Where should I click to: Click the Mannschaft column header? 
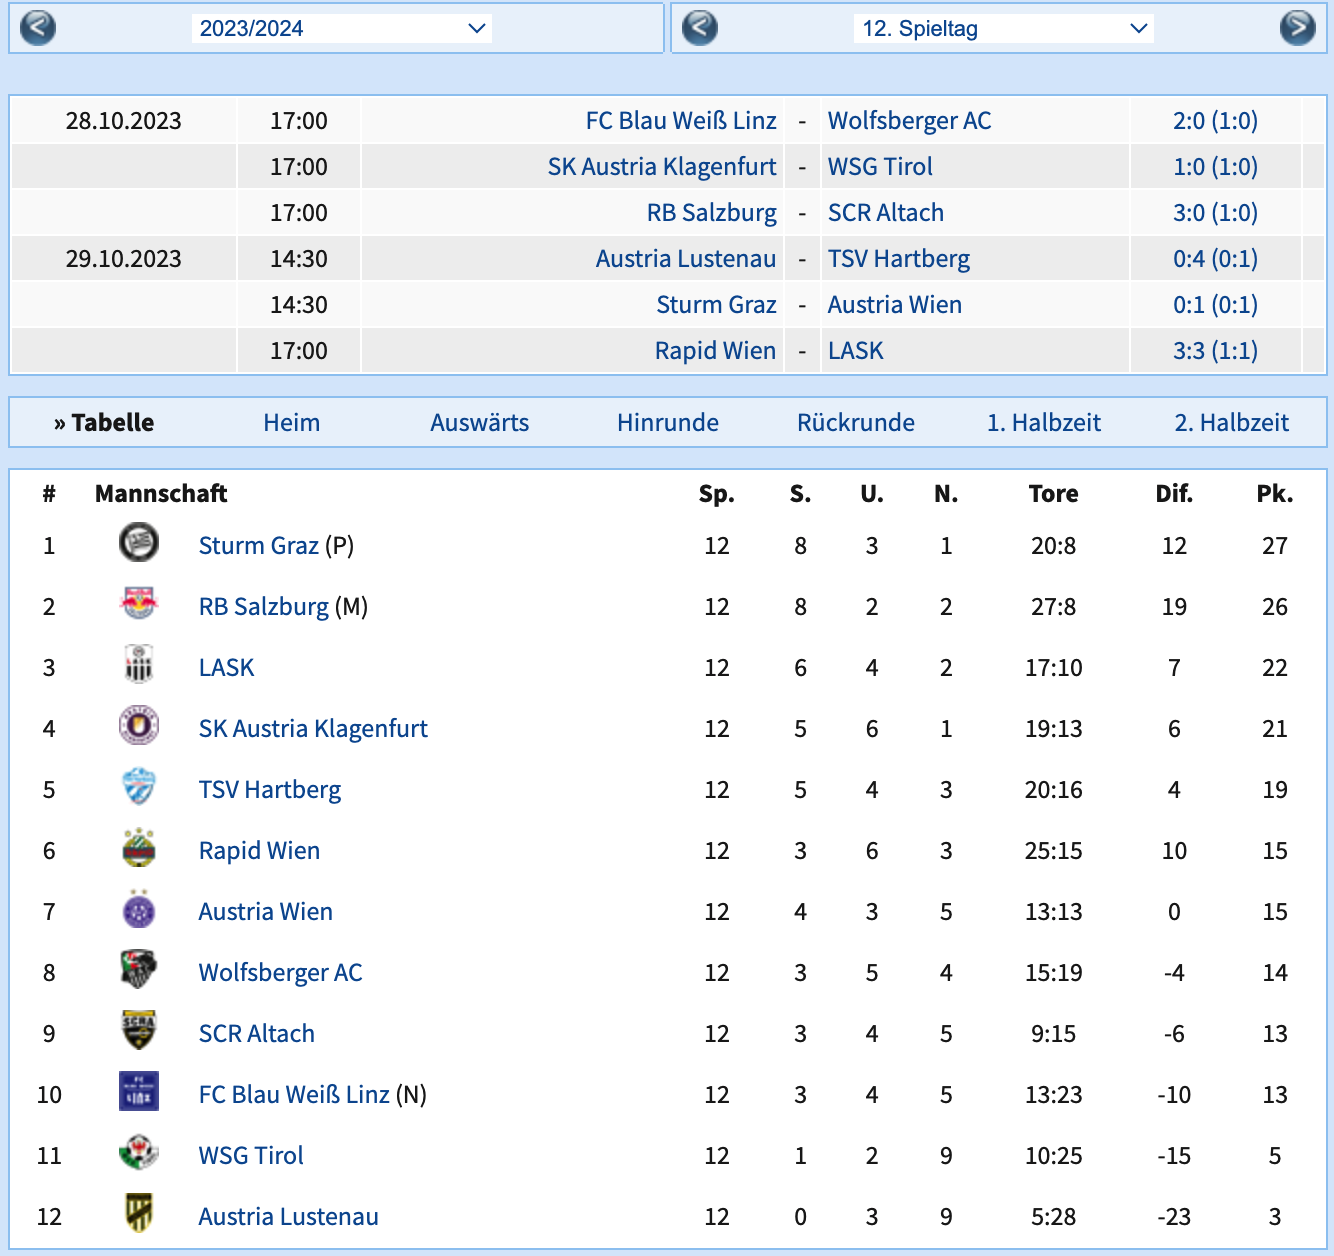point(161,494)
